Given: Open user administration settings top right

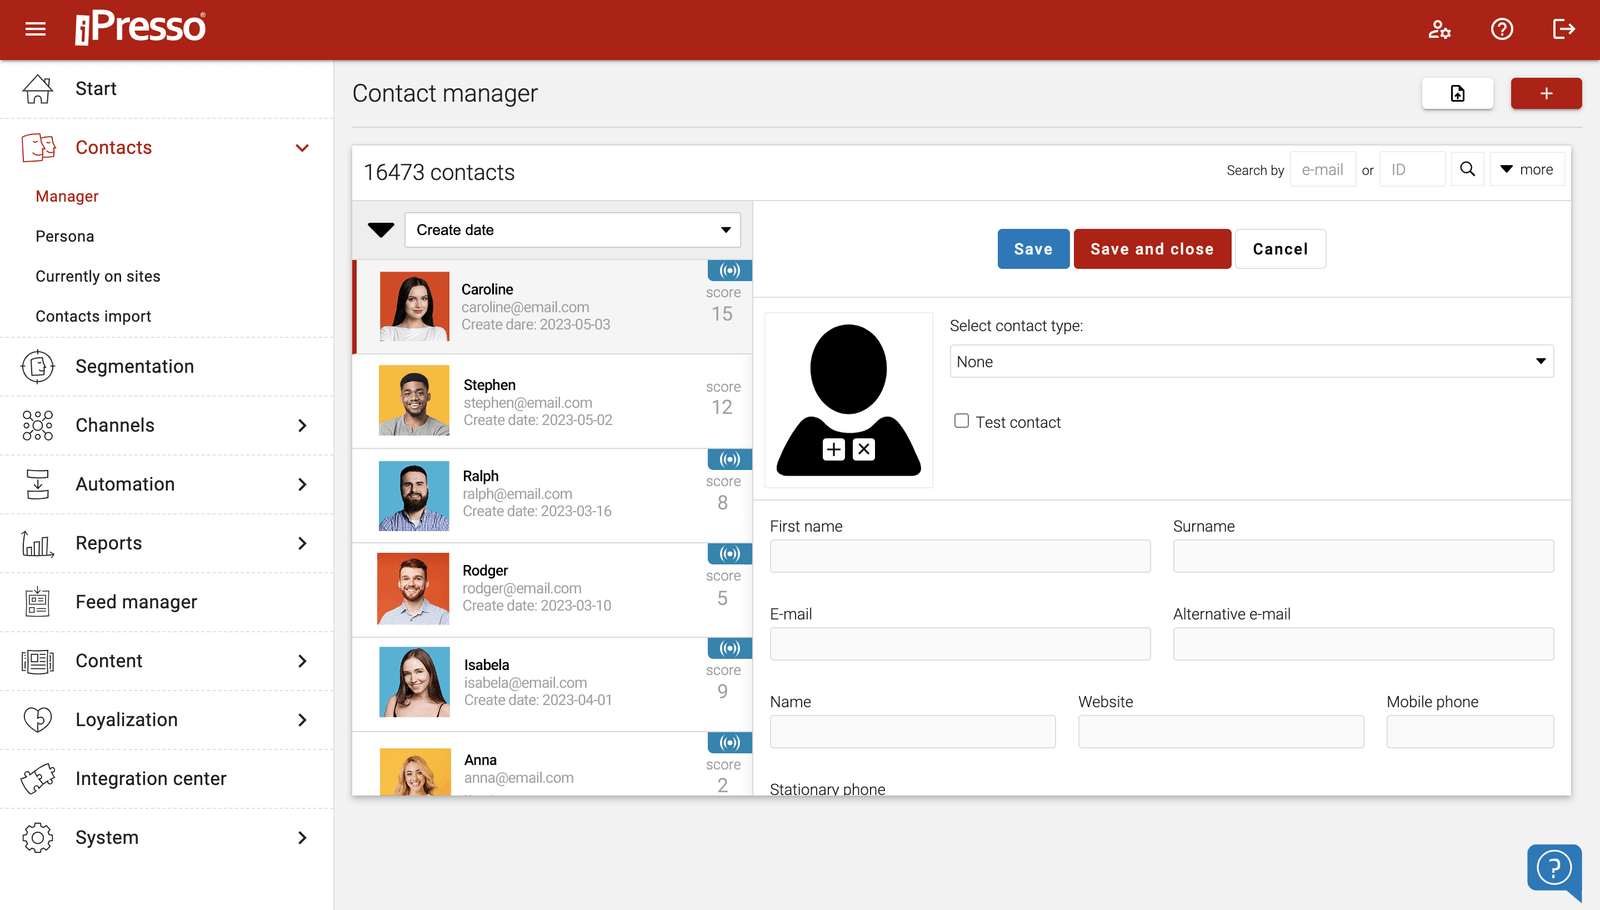Looking at the screenshot, I should 1440,30.
